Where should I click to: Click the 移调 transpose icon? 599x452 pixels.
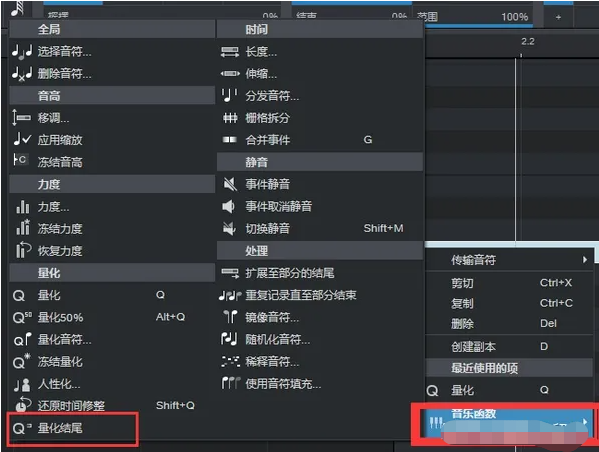[x=21, y=117]
